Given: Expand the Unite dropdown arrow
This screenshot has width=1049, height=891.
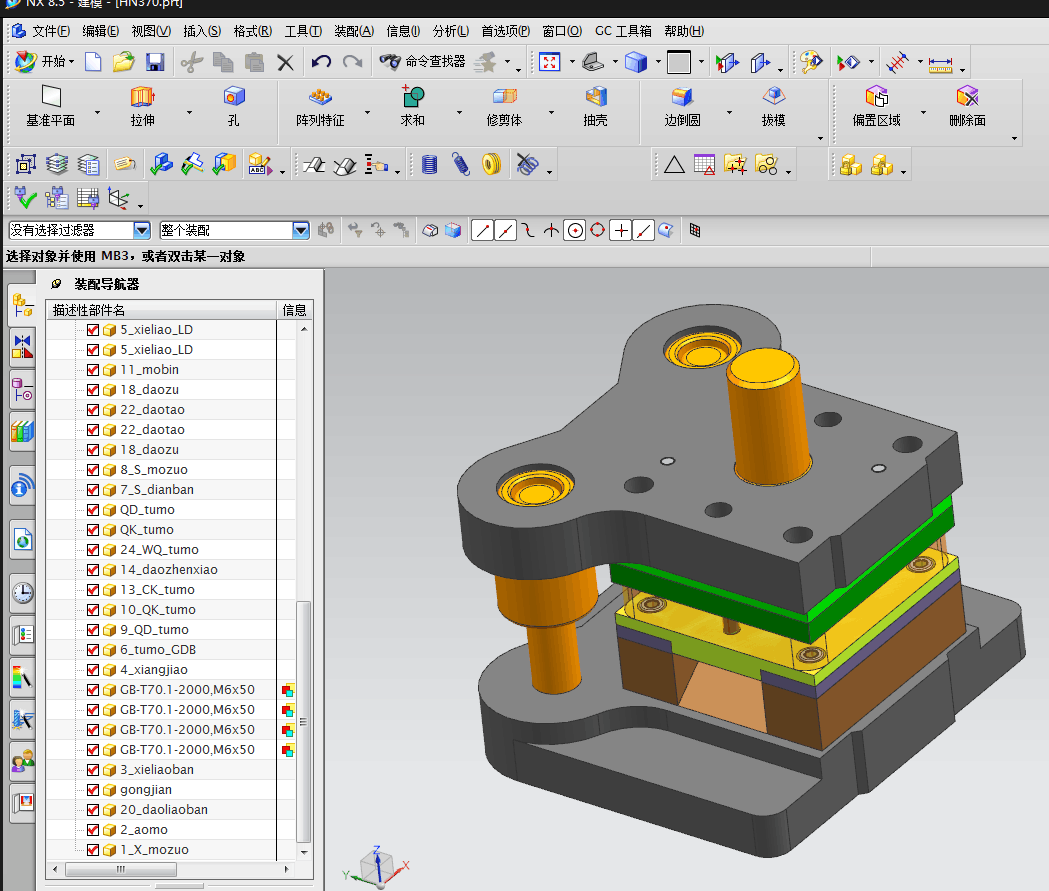Looking at the screenshot, I should point(459,112).
